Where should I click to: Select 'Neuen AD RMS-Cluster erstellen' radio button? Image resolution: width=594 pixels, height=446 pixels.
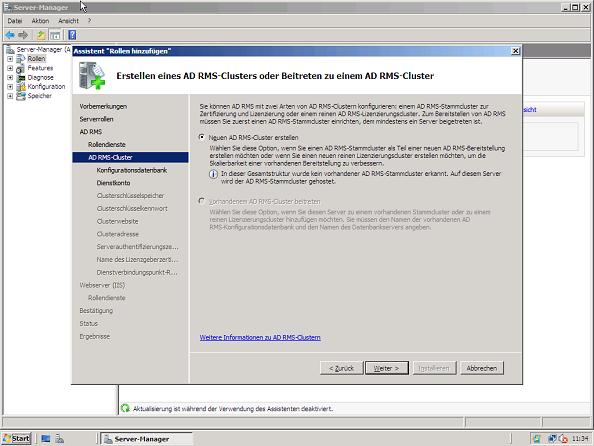pos(202,137)
